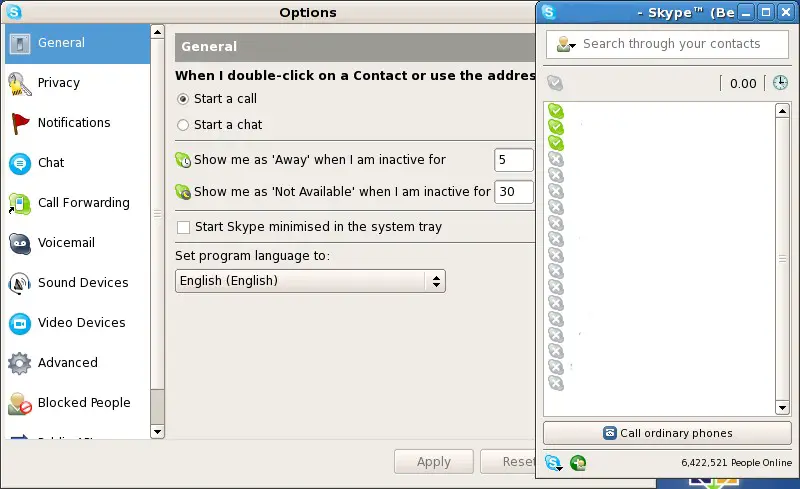Open the Skype status menu icon
Screen dimensions: 800x489
pyautogui.click(x=554, y=463)
